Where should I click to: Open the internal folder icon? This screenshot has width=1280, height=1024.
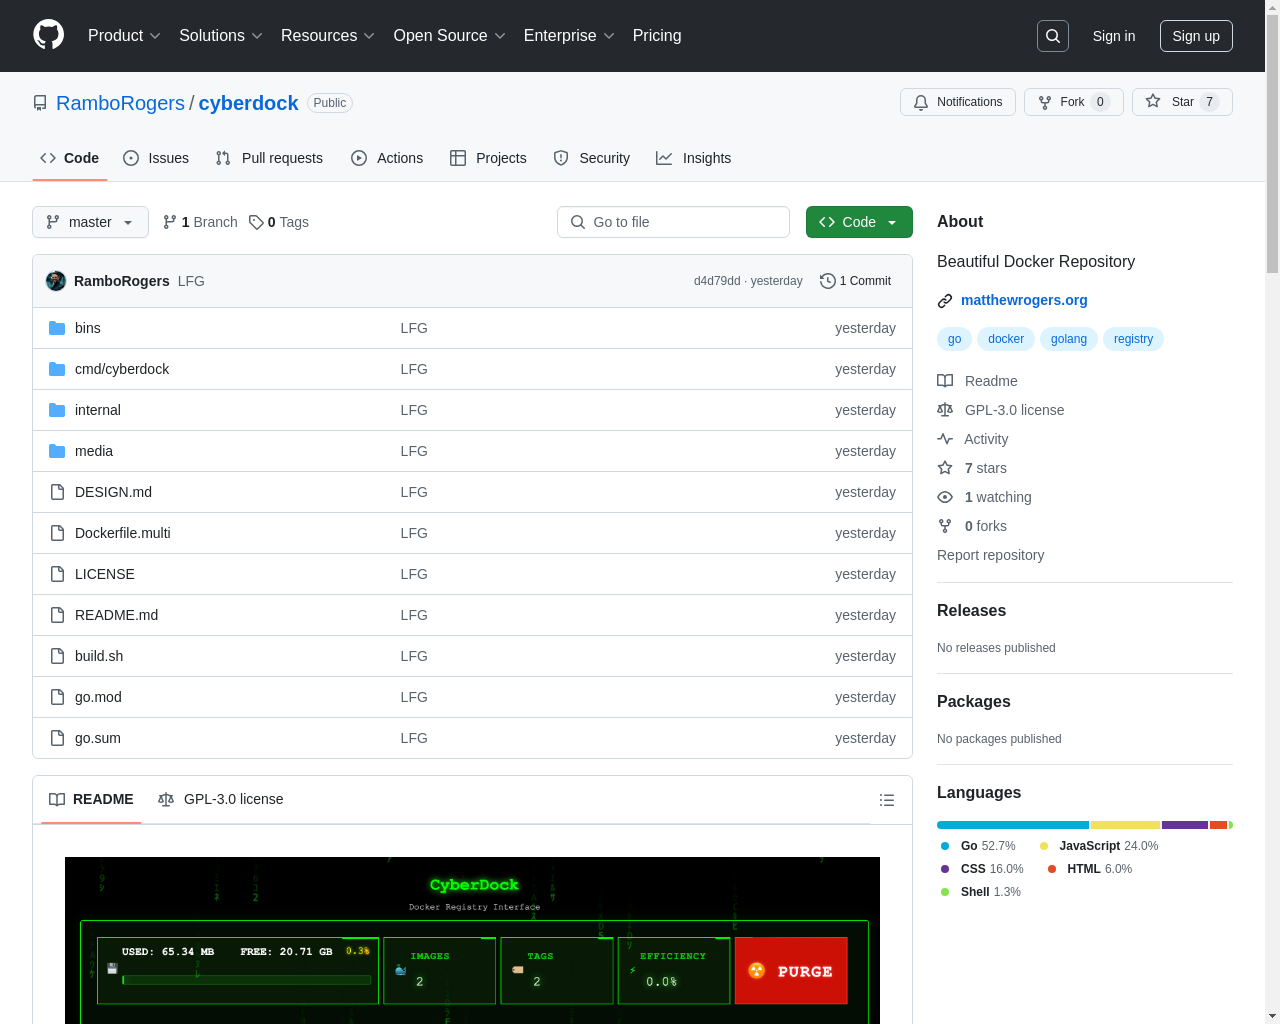pyautogui.click(x=57, y=410)
